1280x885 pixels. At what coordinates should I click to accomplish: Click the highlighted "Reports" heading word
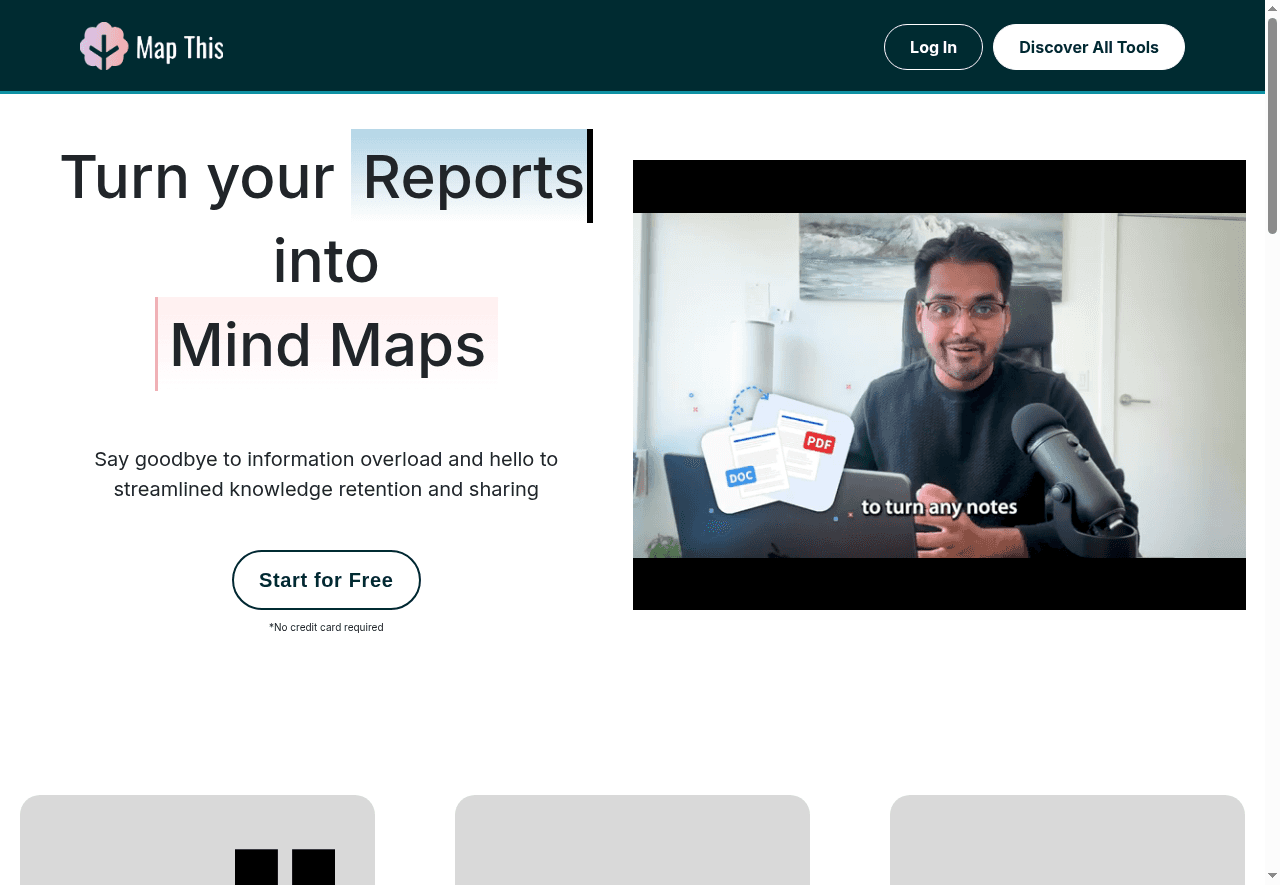click(x=472, y=177)
